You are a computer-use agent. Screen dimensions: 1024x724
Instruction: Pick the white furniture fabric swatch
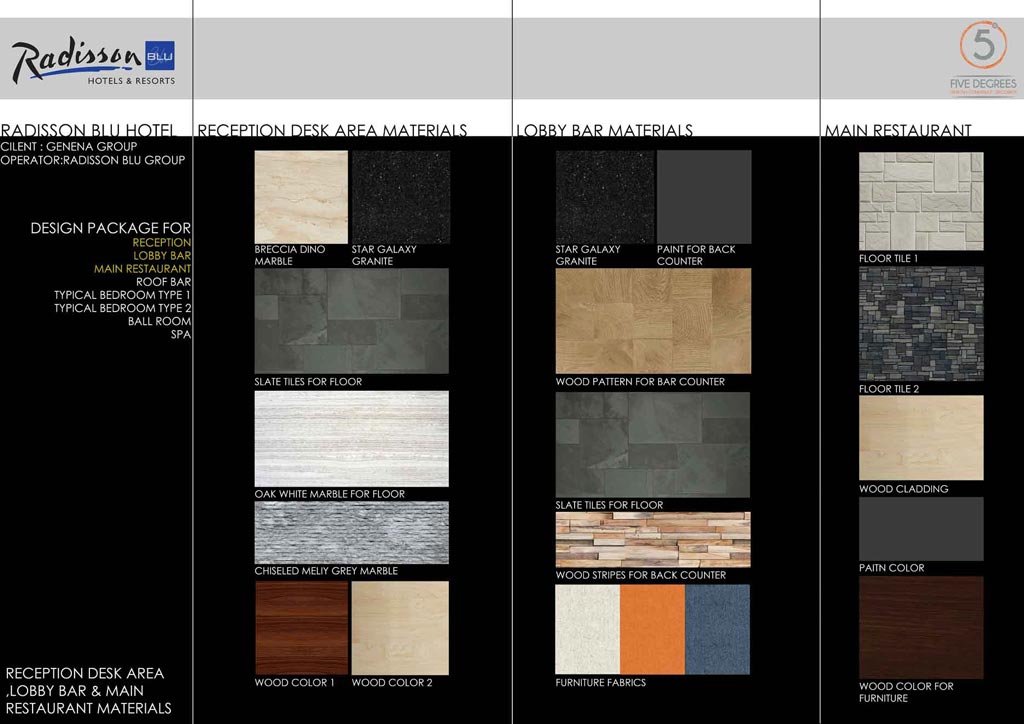(x=588, y=629)
